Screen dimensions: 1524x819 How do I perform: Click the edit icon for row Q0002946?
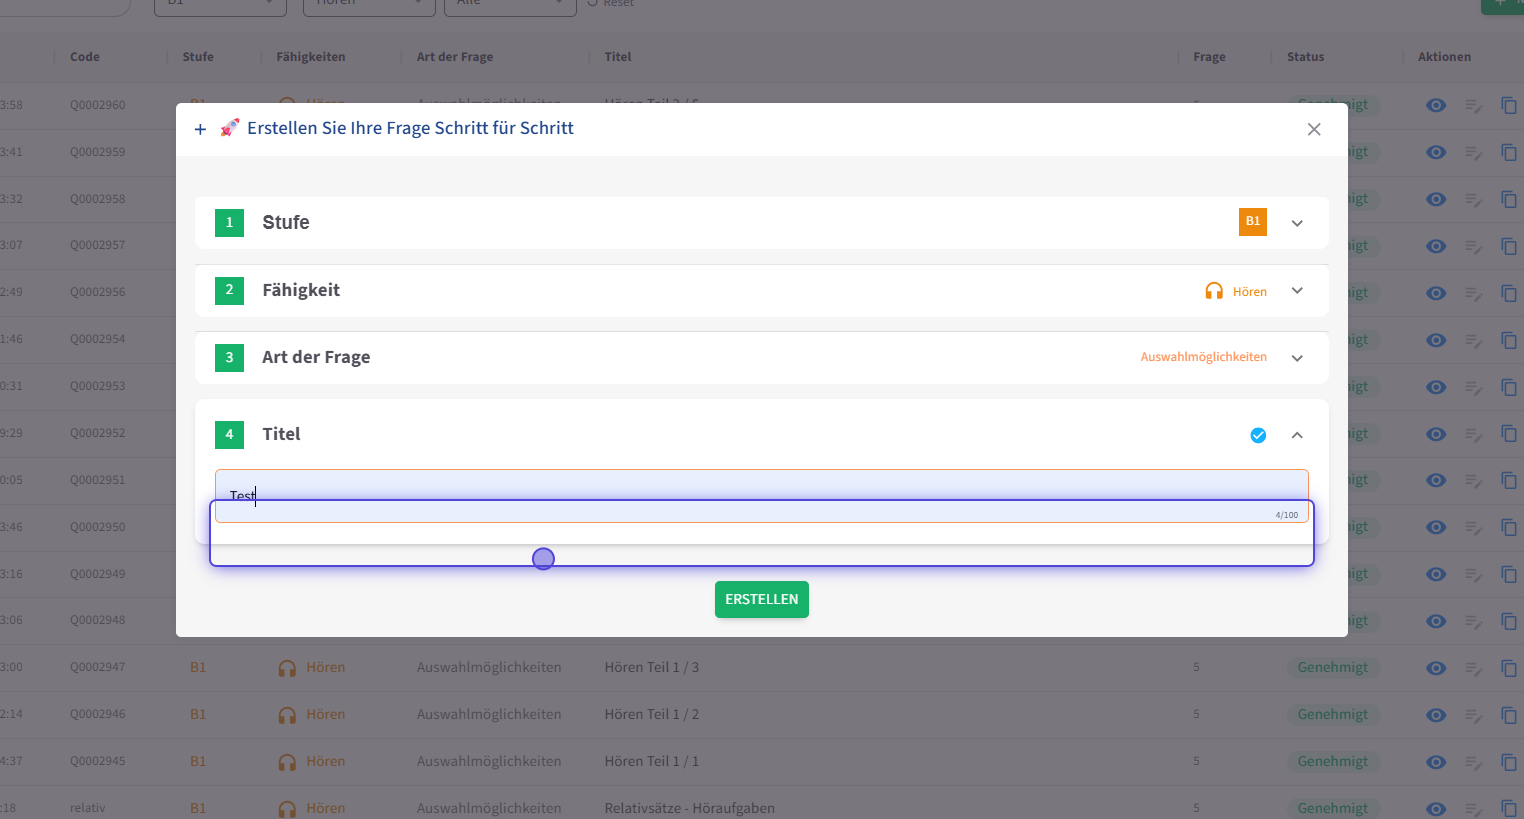click(x=1473, y=715)
